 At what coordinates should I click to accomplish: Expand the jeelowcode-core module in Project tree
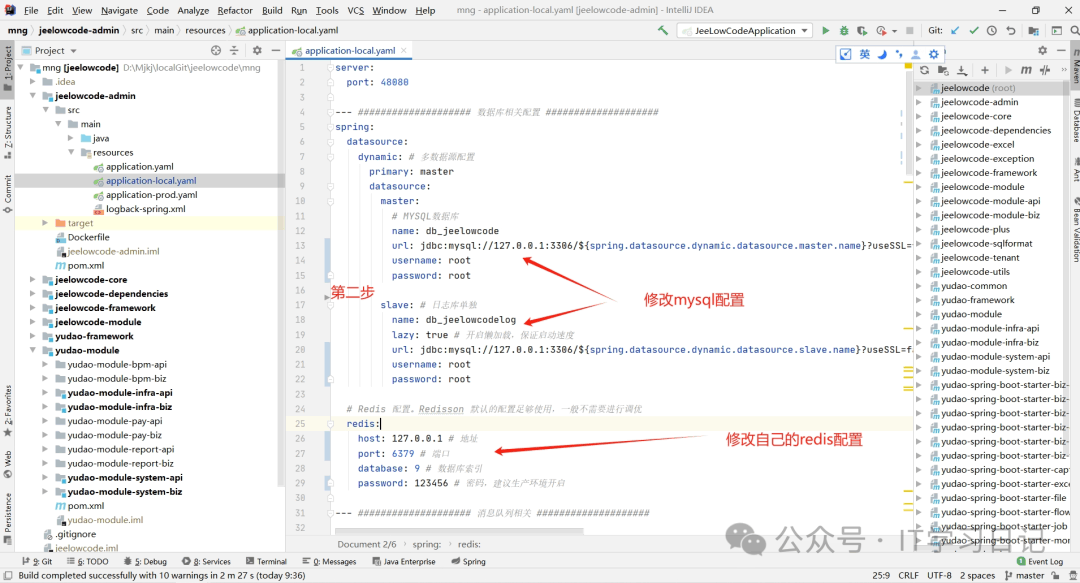33,279
